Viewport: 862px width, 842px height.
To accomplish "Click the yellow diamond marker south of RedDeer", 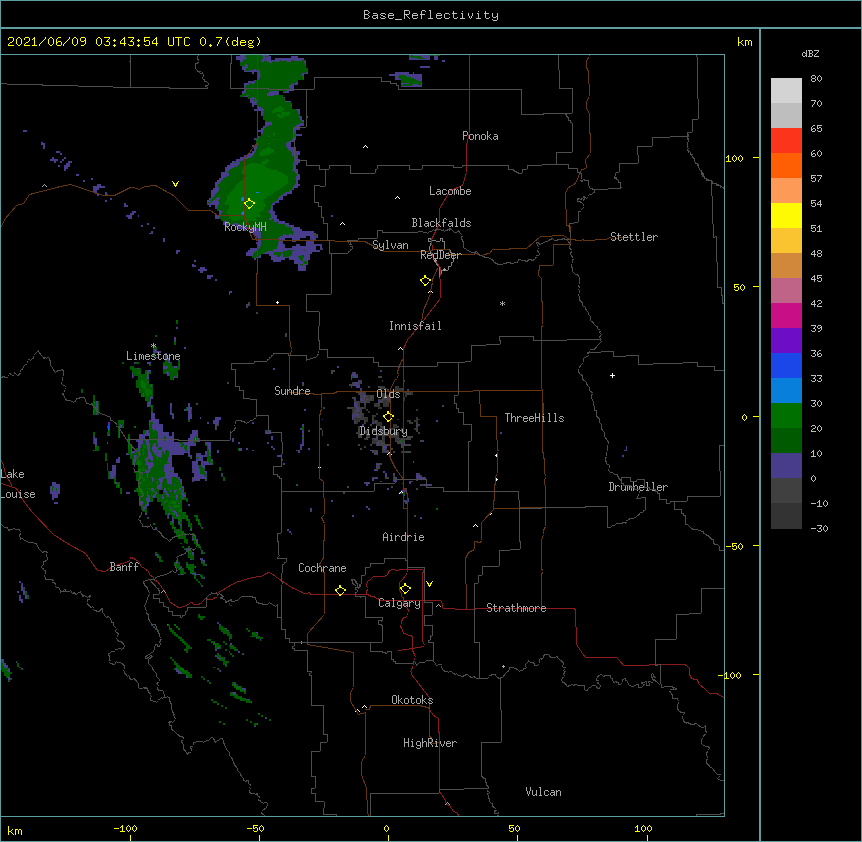I will click(425, 281).
